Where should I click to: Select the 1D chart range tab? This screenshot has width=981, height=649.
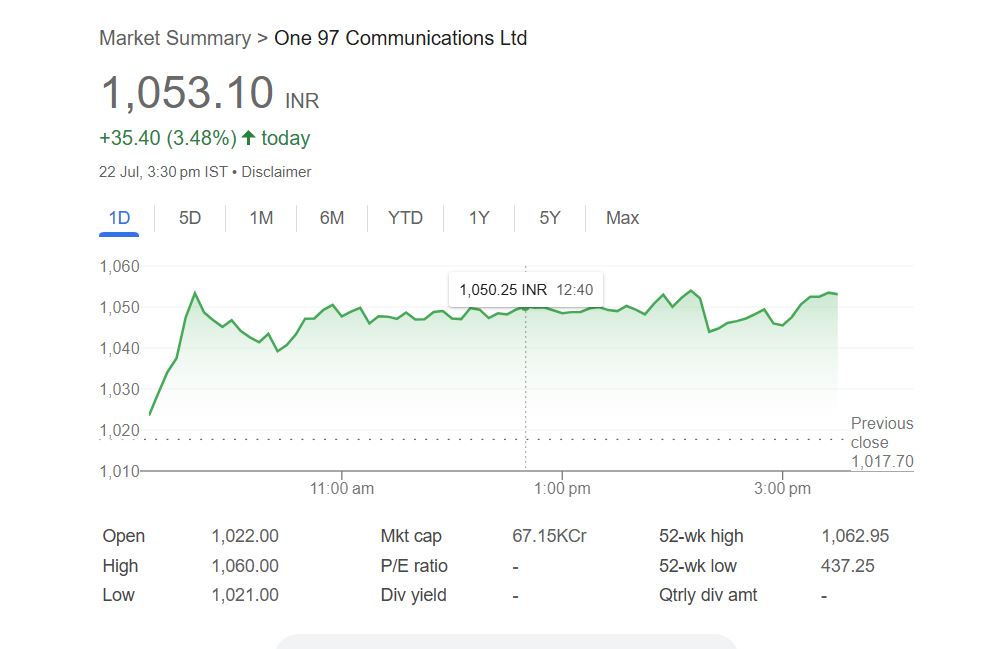(x=119, y=218)
